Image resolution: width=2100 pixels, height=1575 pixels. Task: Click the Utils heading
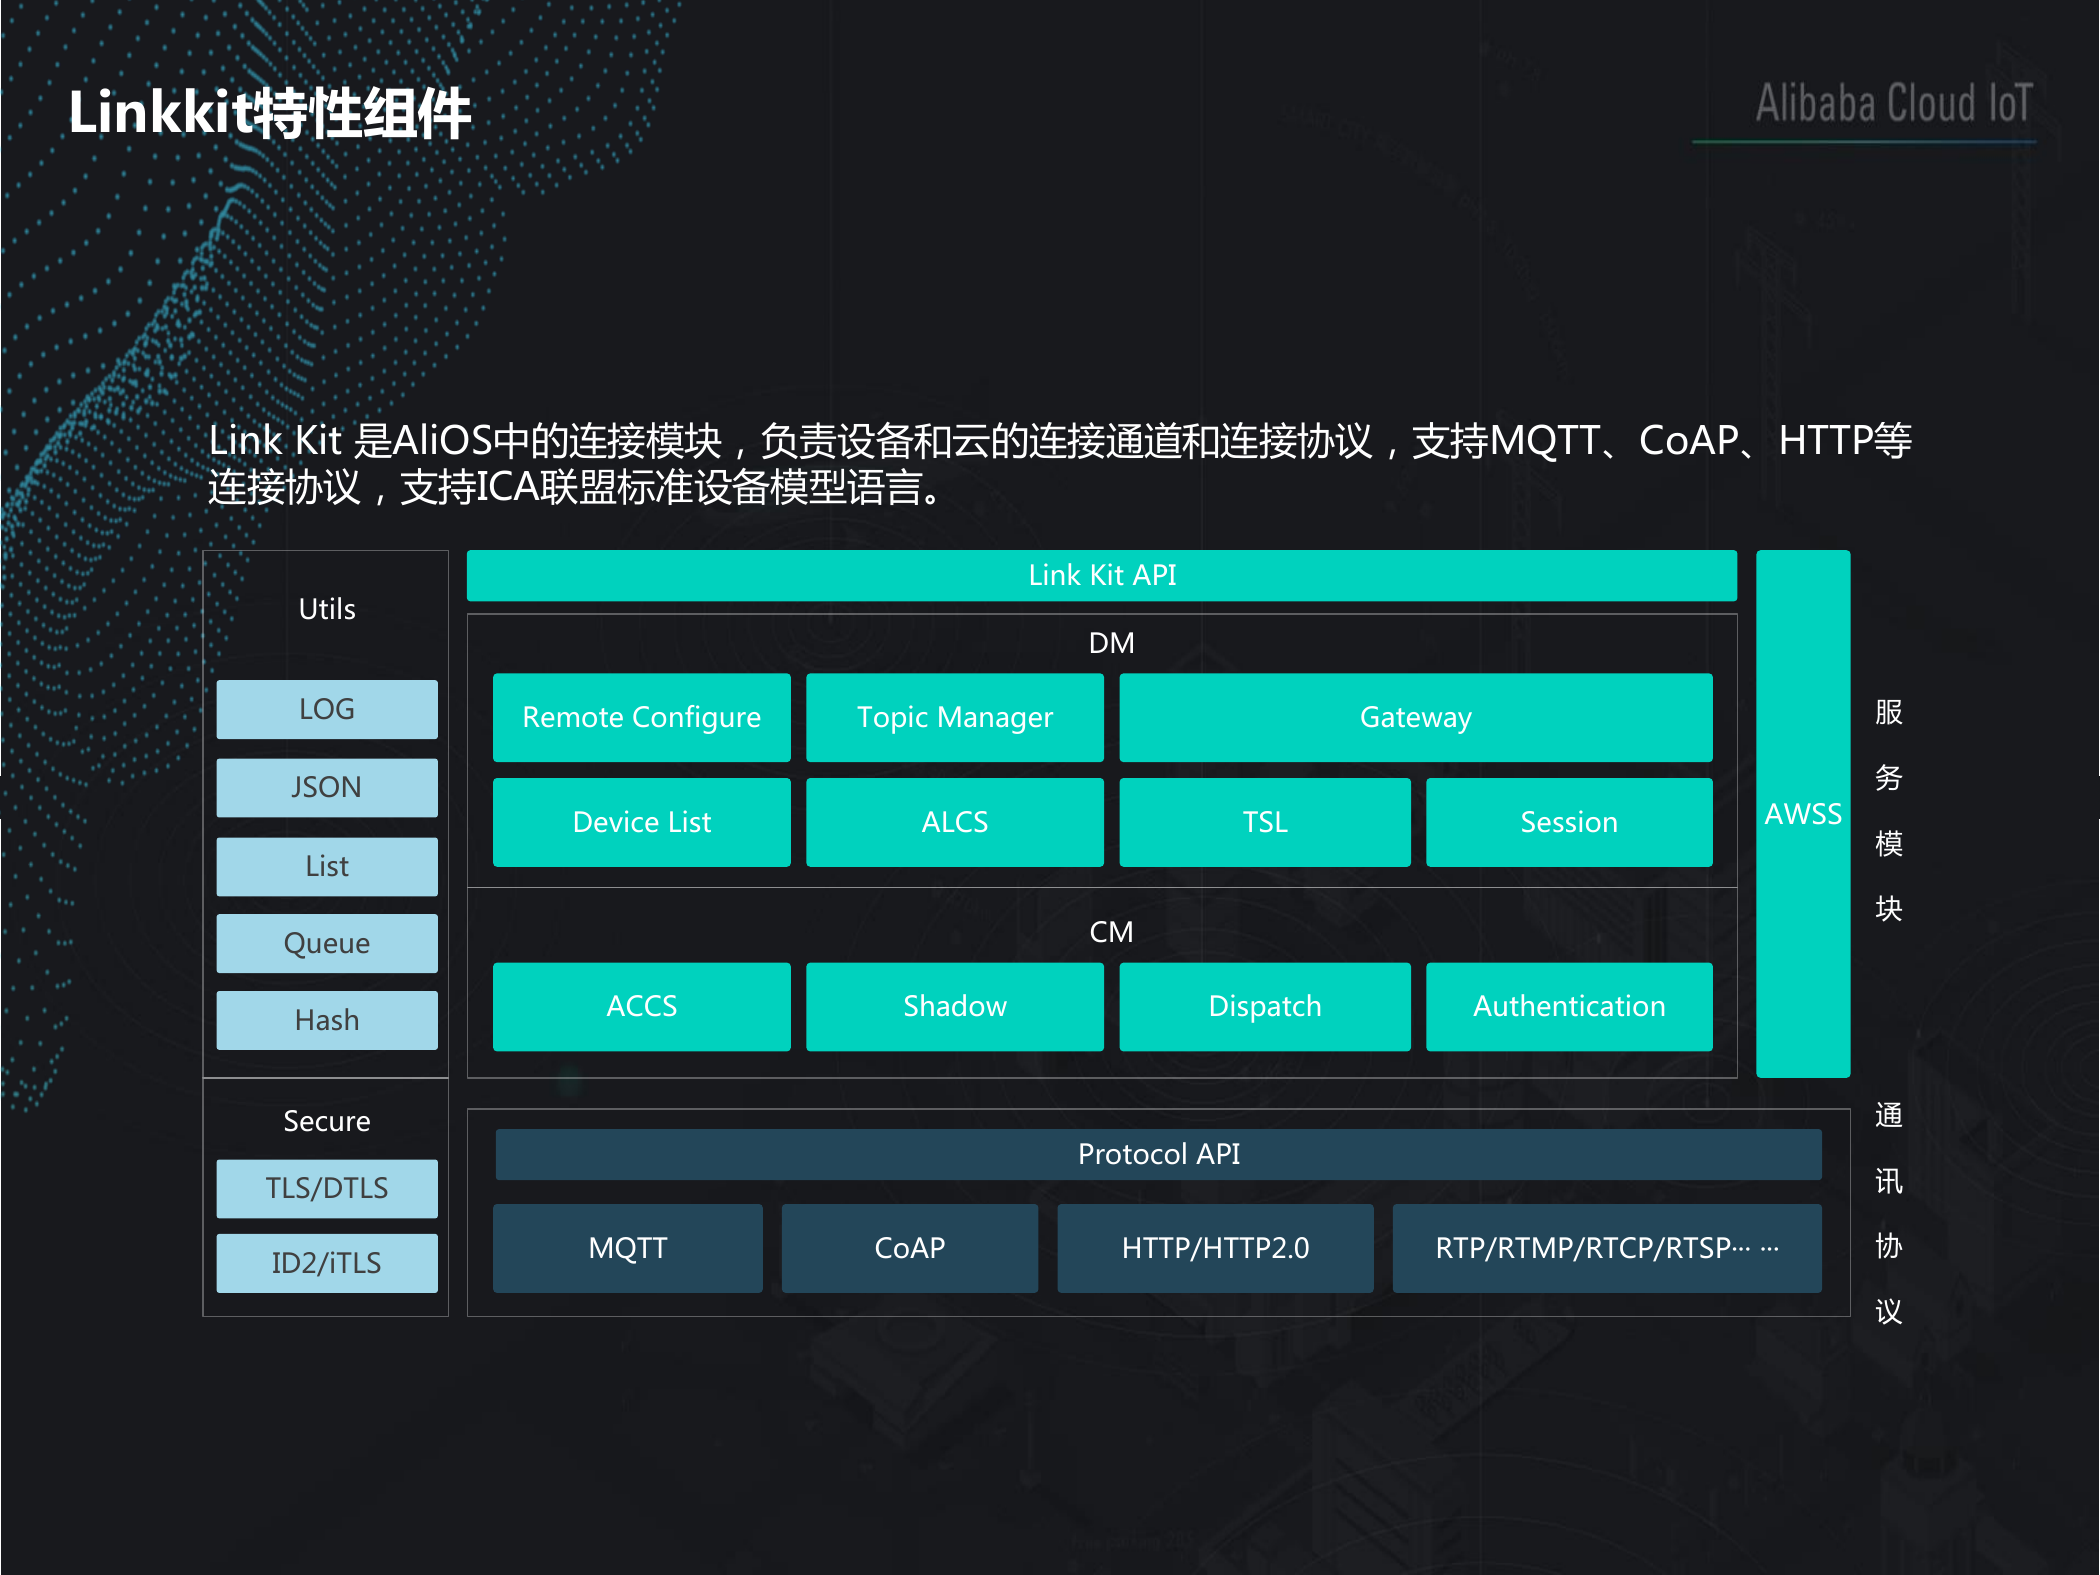click(x=327, y=609)
